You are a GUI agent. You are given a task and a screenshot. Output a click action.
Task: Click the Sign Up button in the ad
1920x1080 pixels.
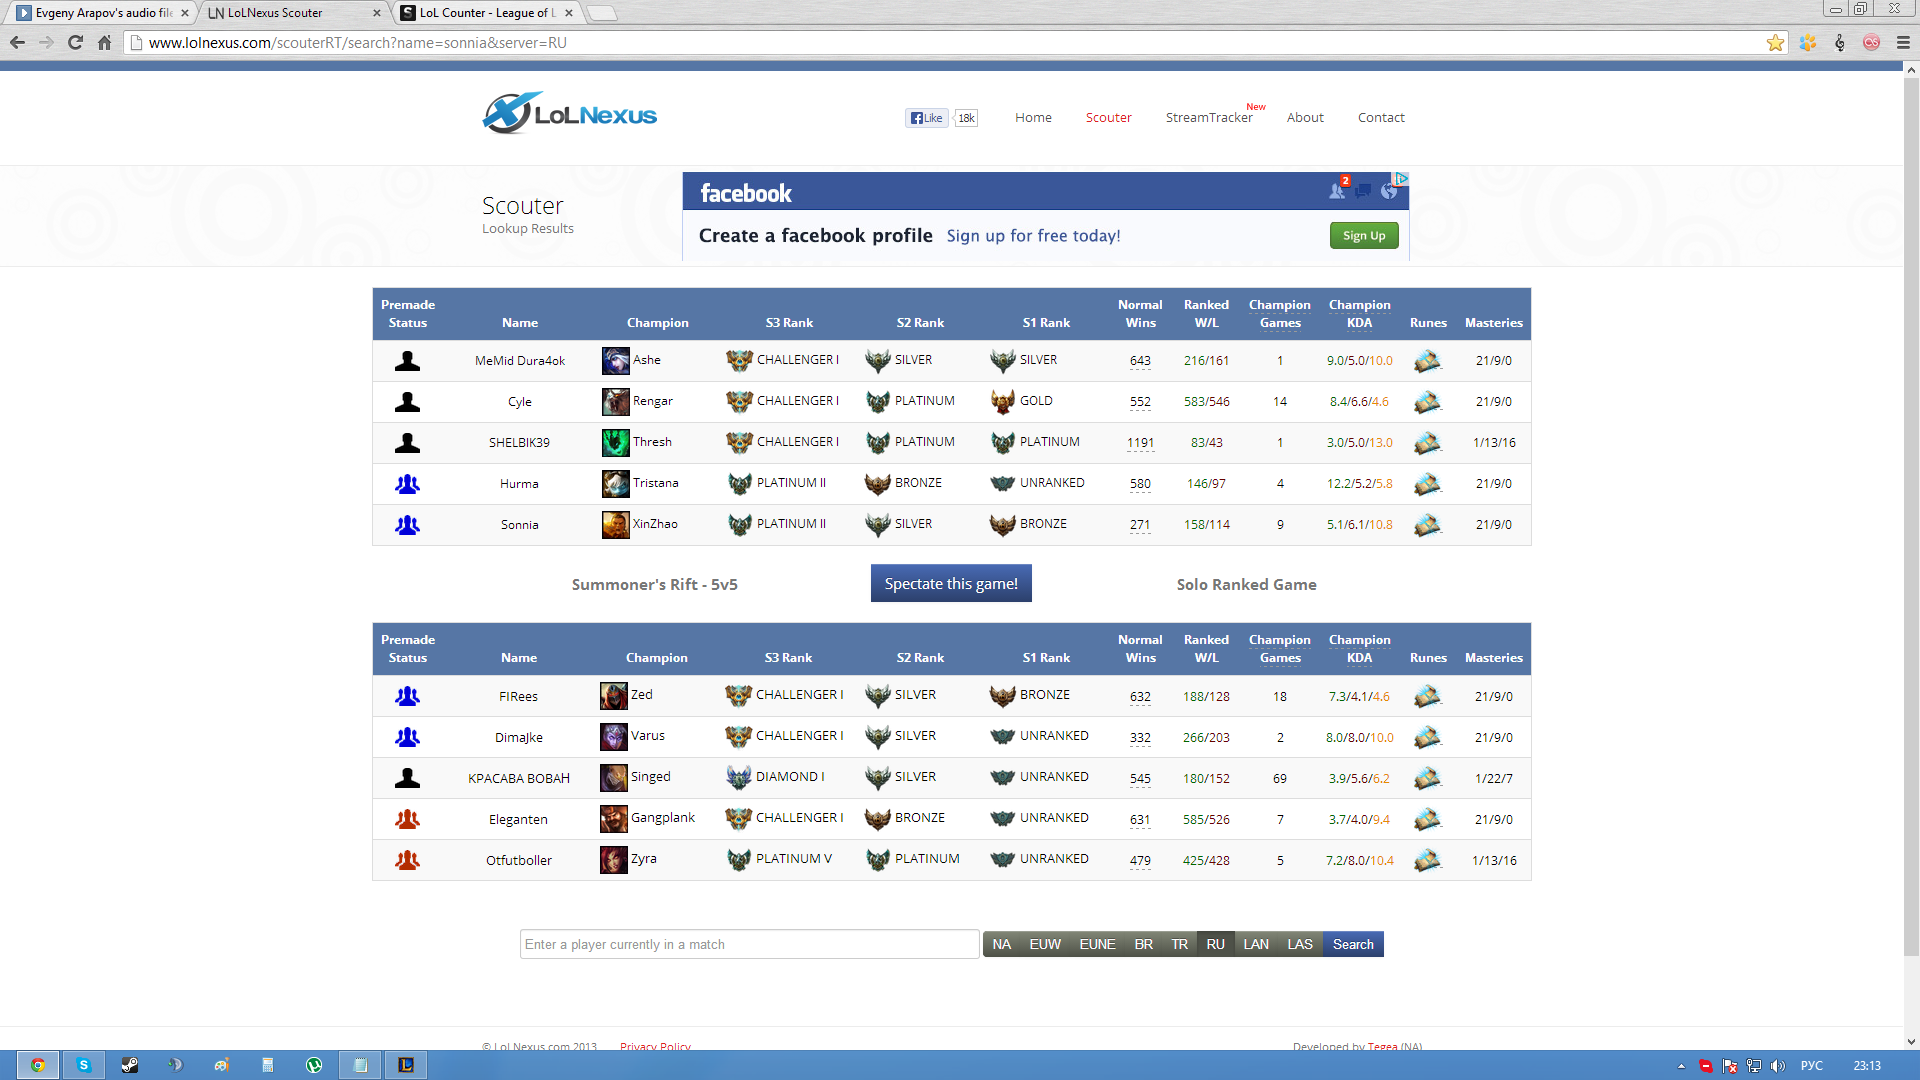pyautogui.click(x=1364, y=236)
